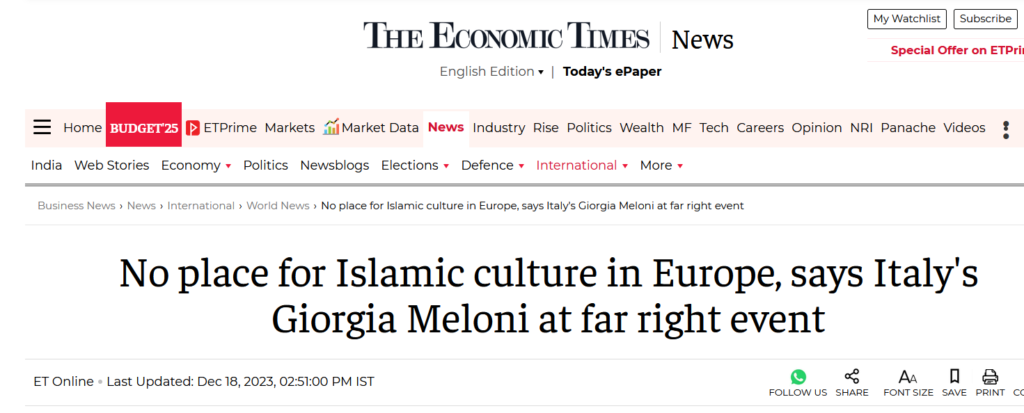Viewport: 1024px width, 413px height.
Task: Click The Economic Times logo
Action: (x=506, y=37)
